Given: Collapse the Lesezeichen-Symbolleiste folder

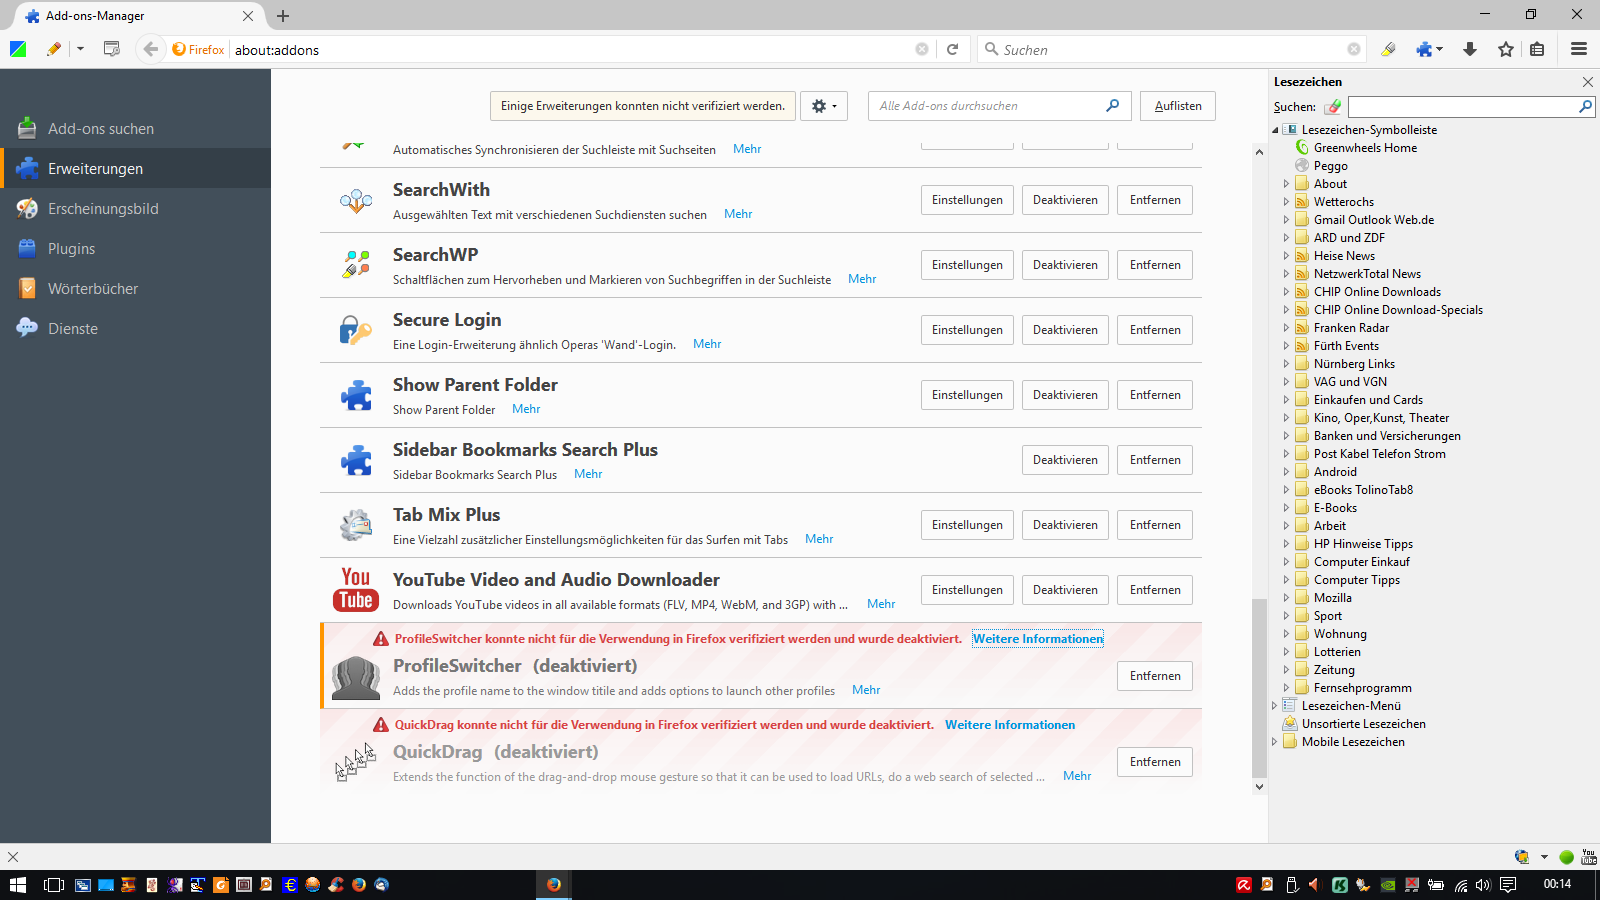Looking at the screenshot, I should pyautogui.click(x=1276, y=130).
